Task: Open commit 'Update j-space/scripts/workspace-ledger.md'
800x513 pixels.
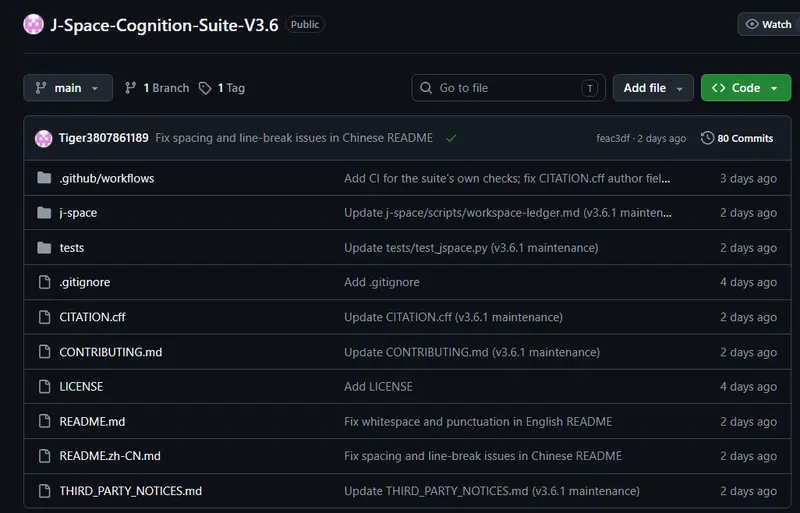Action: coord(508,213)
